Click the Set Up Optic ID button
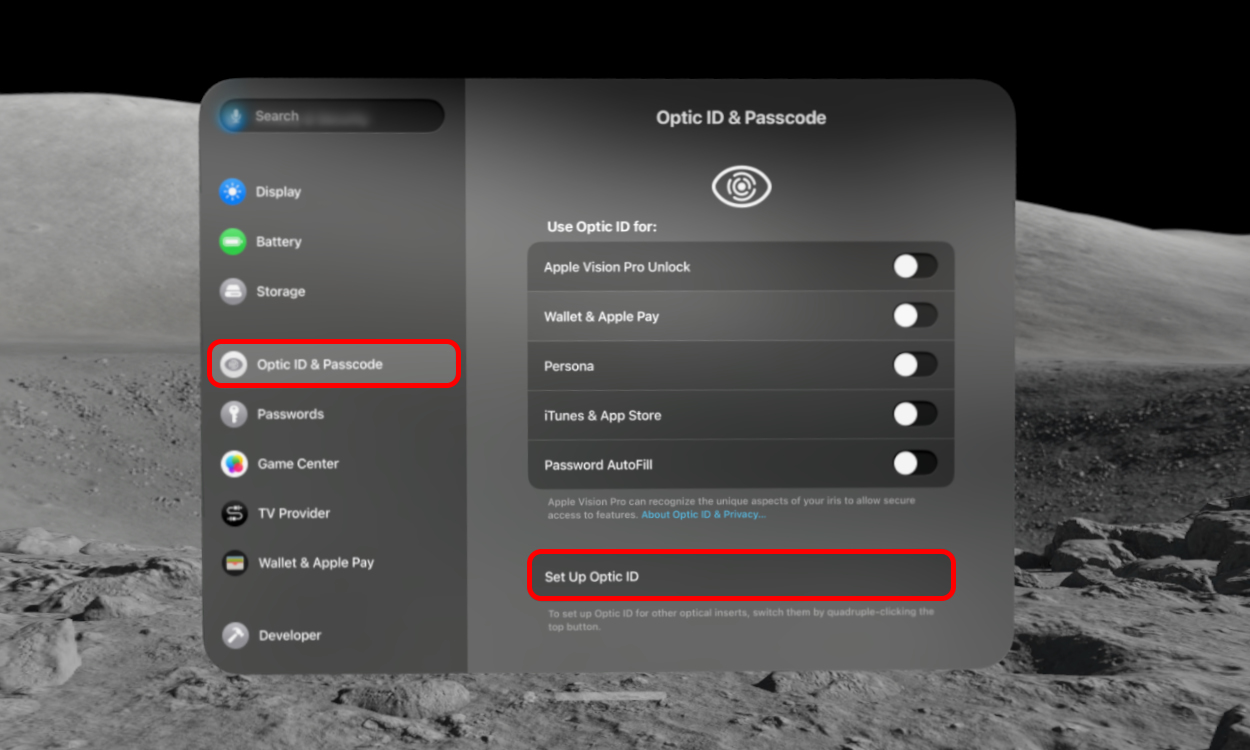Viewport: 1250px width, 750px height. [x=740, y=575]
